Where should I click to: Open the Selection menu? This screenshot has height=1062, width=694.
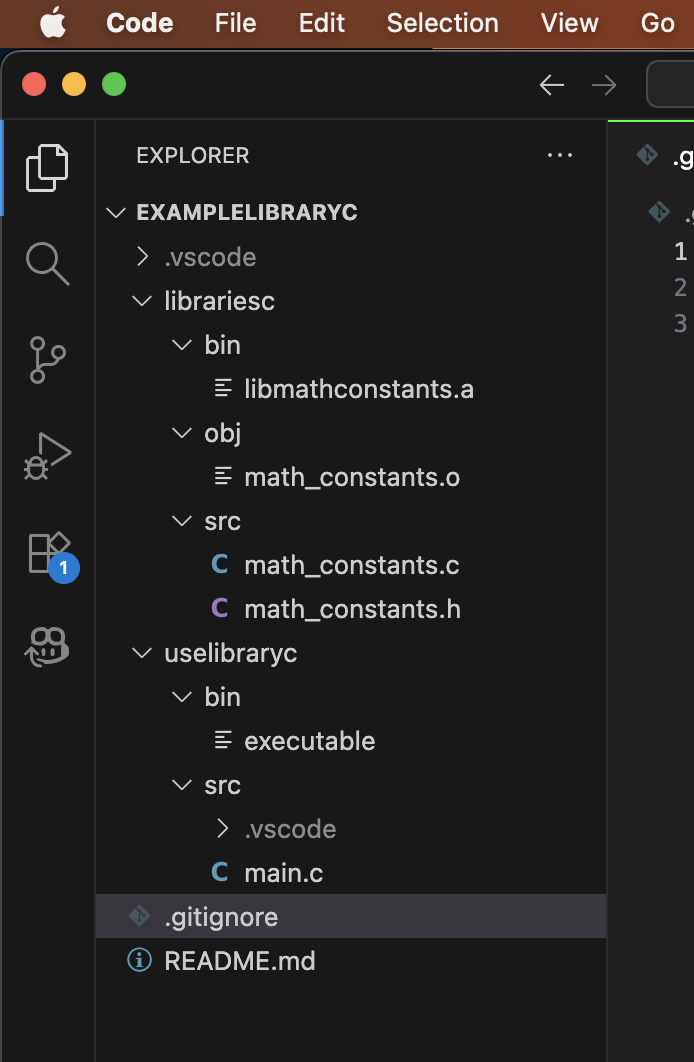442,23
